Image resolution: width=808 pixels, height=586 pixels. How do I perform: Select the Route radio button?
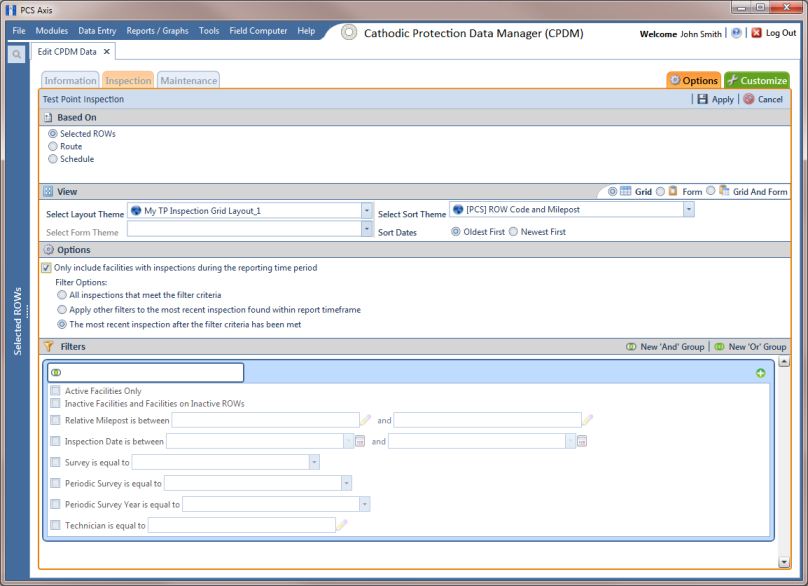coord(53,146)
